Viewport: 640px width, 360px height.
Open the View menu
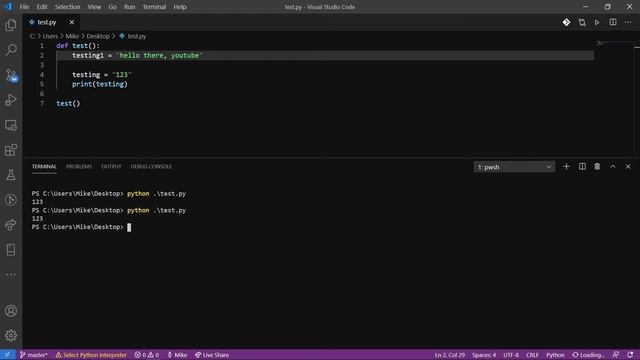(94, 7)
